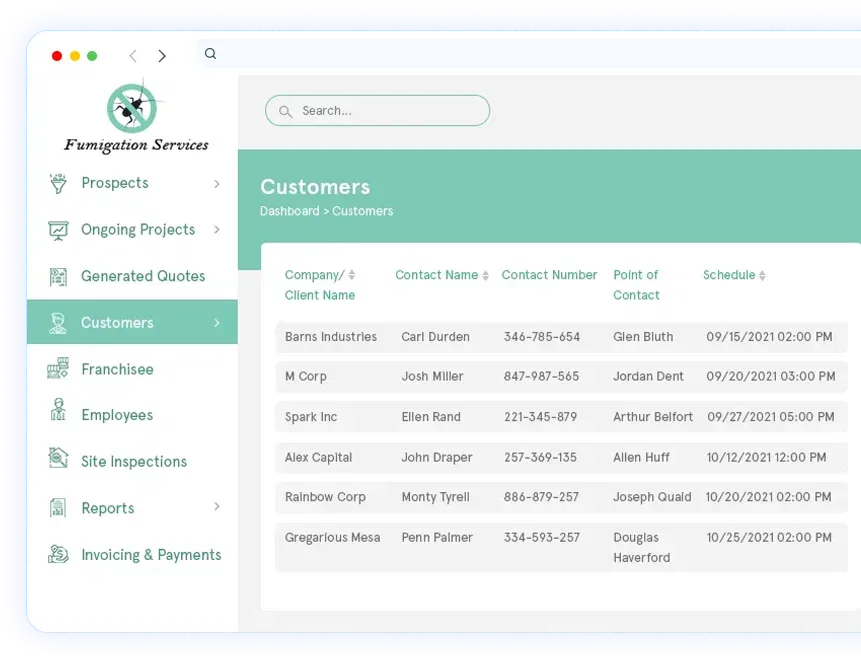Screen dimensions: 861x663
Task: Open the Generated Quotes menu item
Action: coord(142,276)
